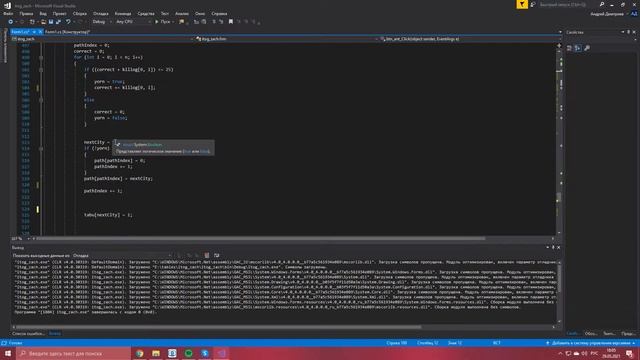The image size is (640, 360).
Task: Open the Chrome icon in the taskbar
Action: [140, 353]
